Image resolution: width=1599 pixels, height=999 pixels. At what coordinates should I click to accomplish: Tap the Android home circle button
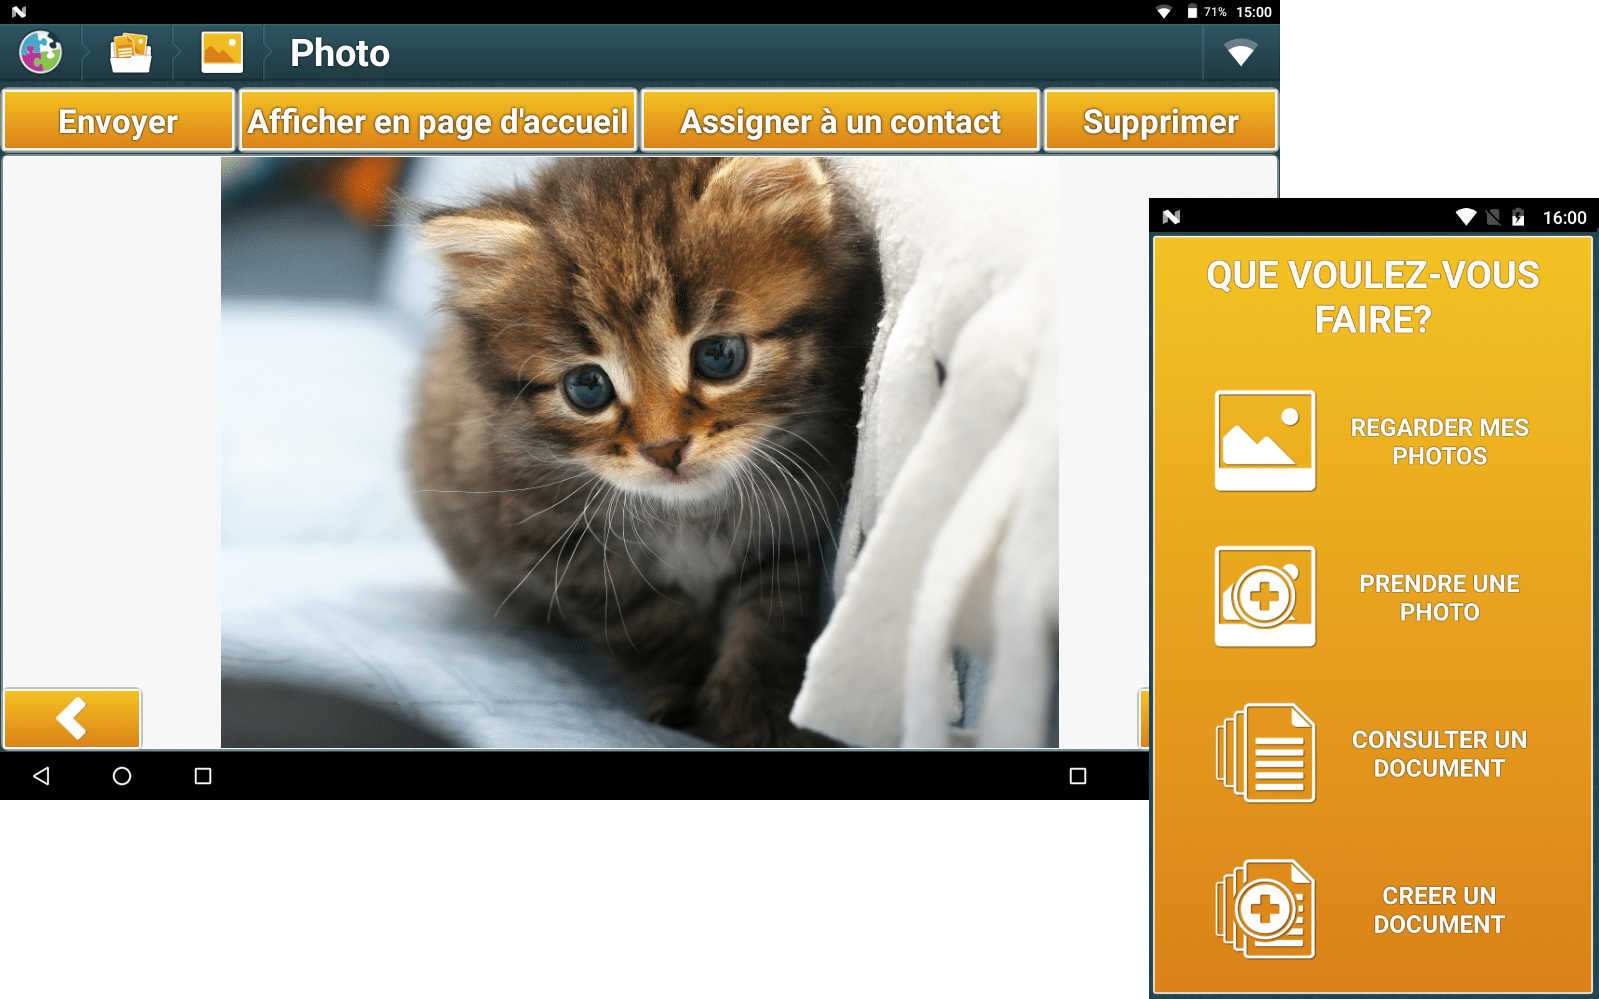pos(122,776)
